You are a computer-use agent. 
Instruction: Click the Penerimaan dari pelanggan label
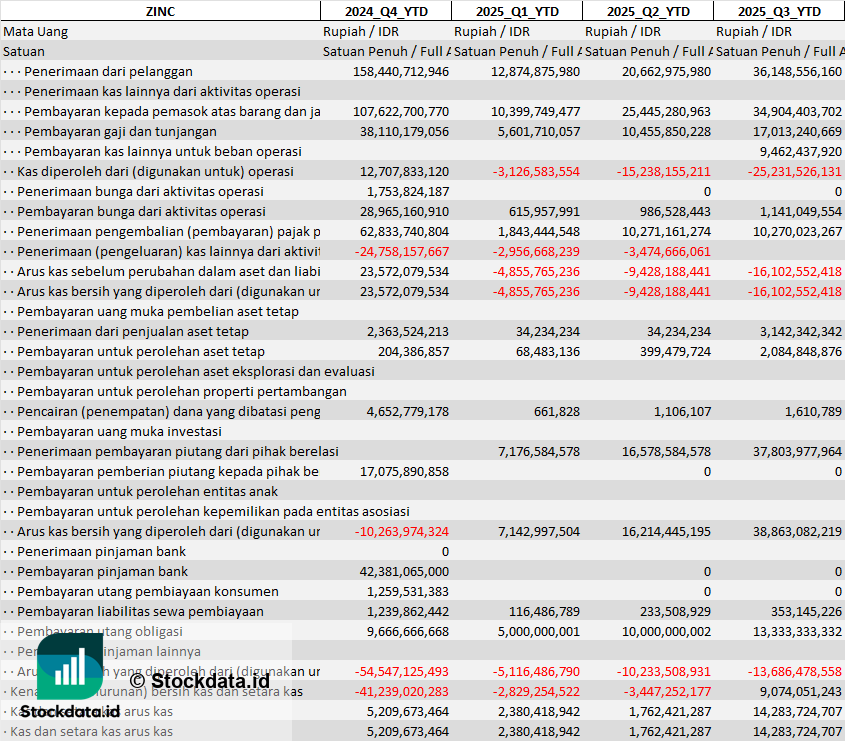click(x=108, y=72)
